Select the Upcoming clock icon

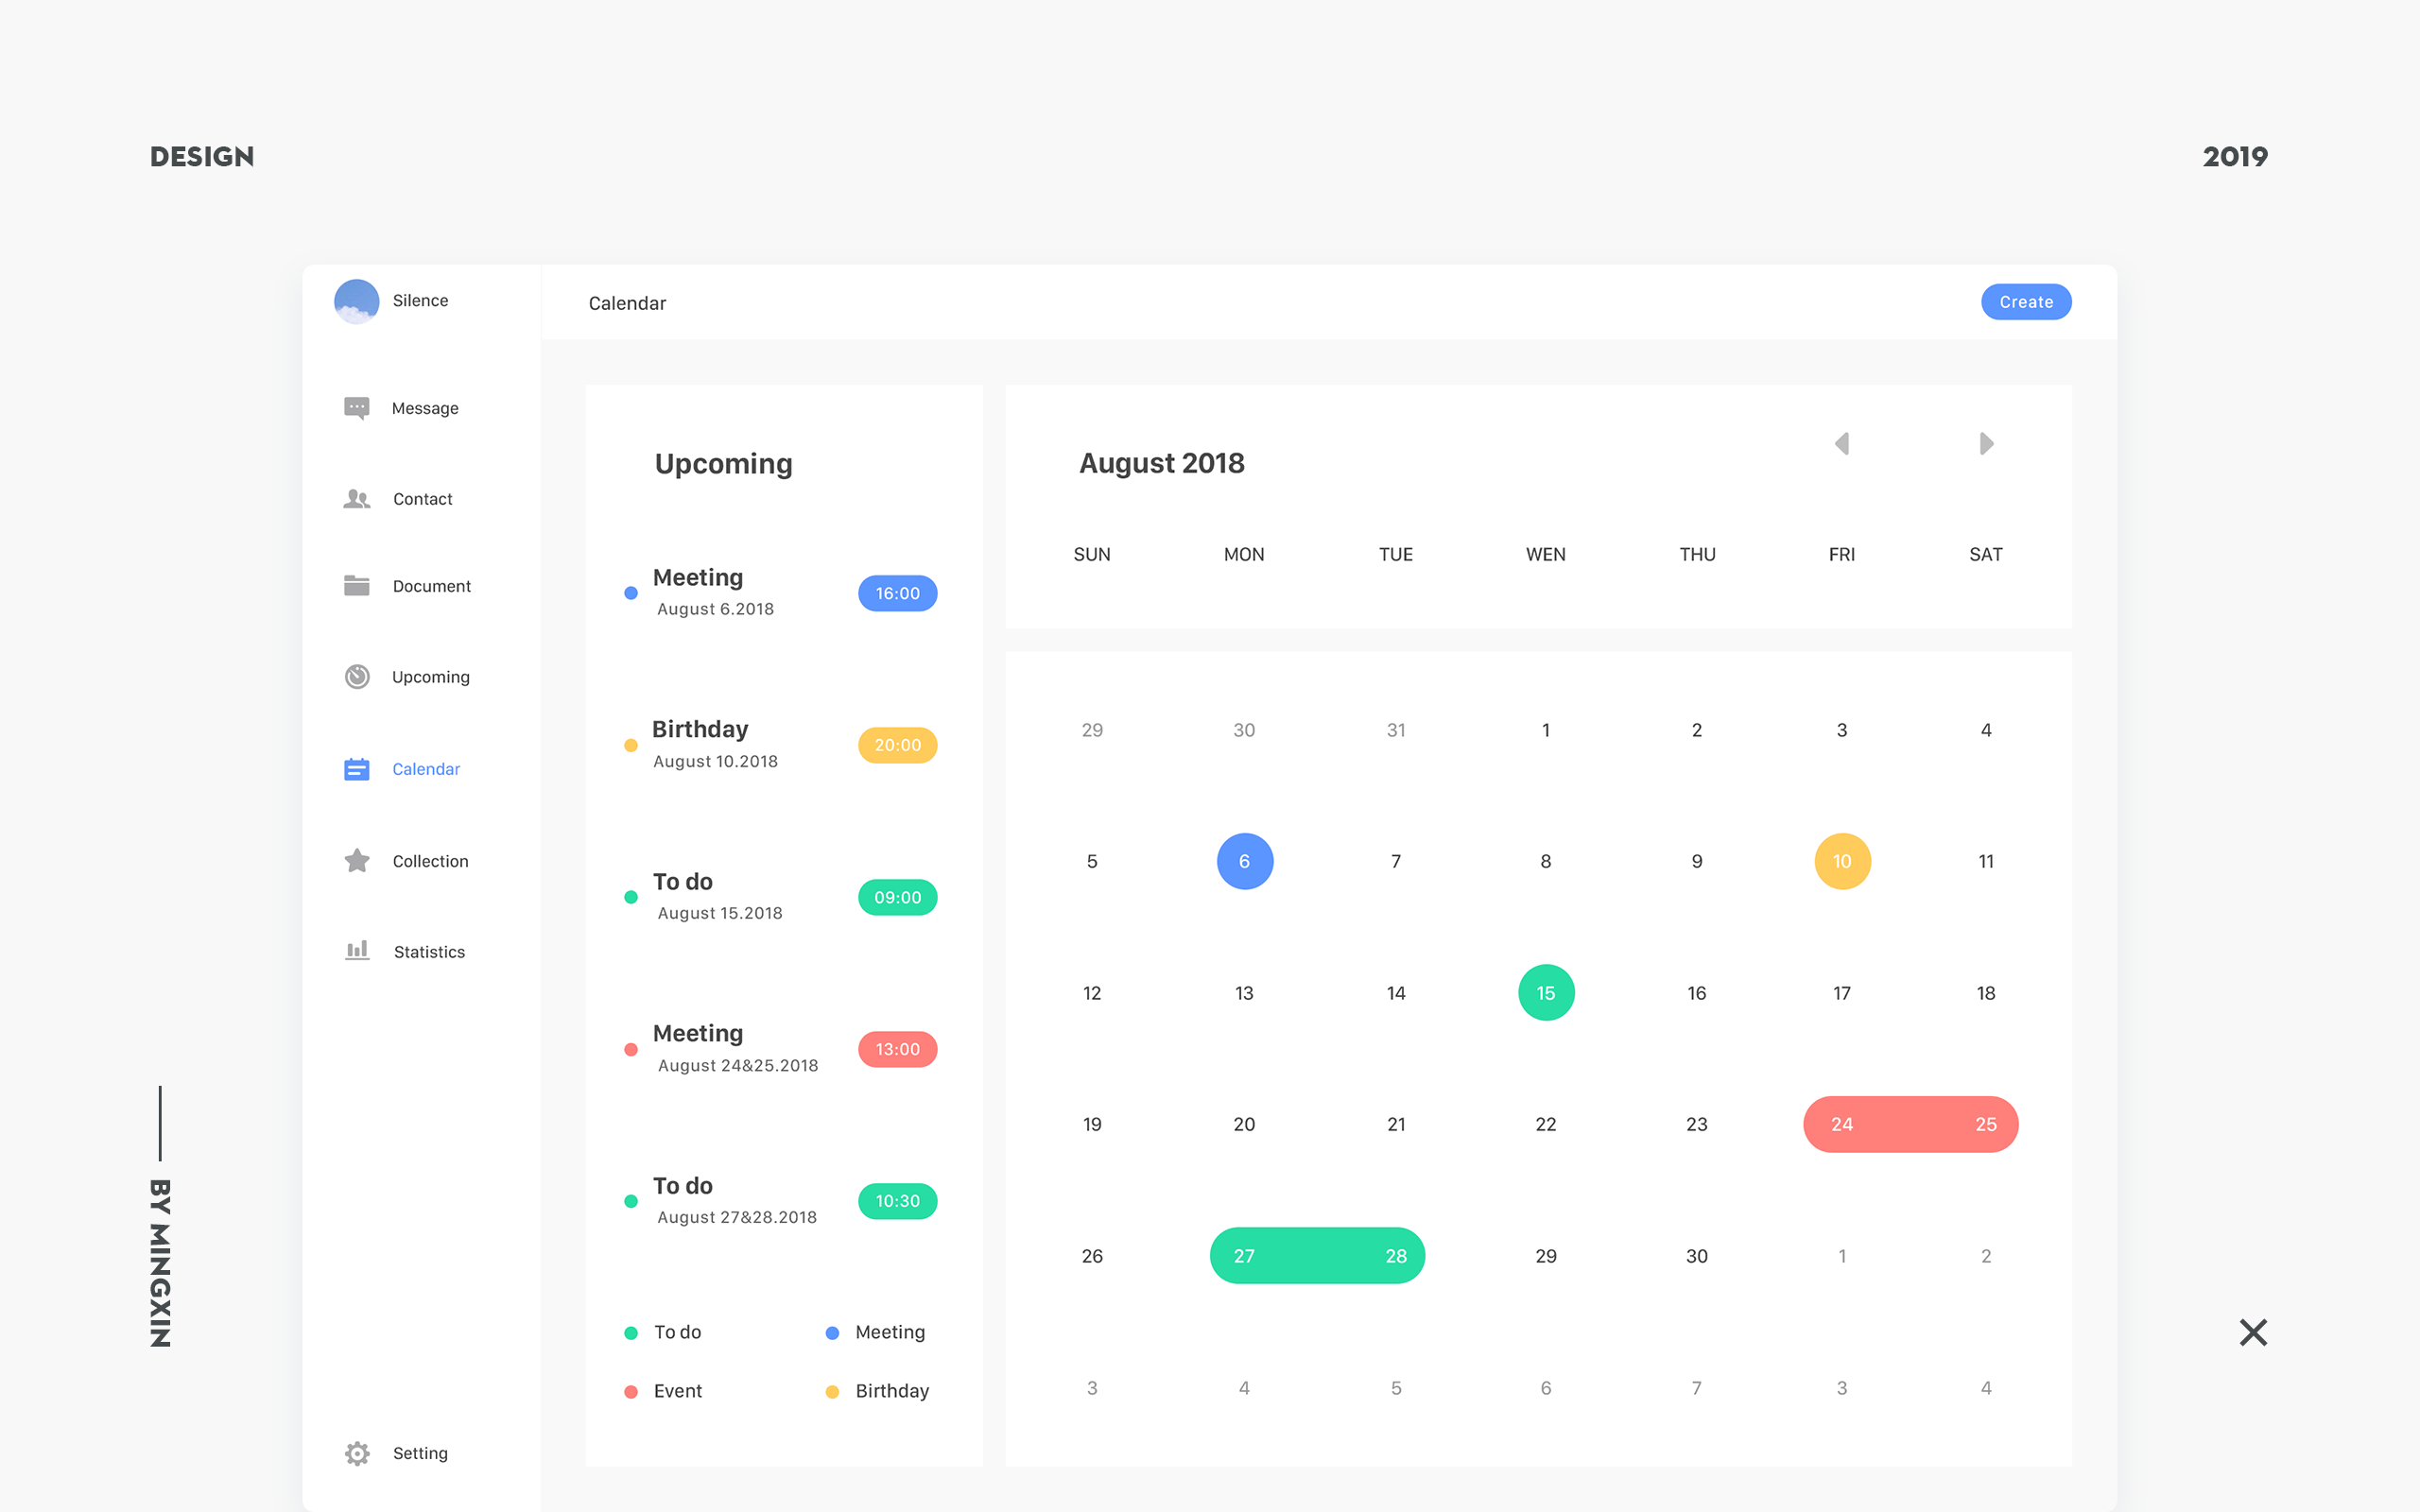pos(357,677)
